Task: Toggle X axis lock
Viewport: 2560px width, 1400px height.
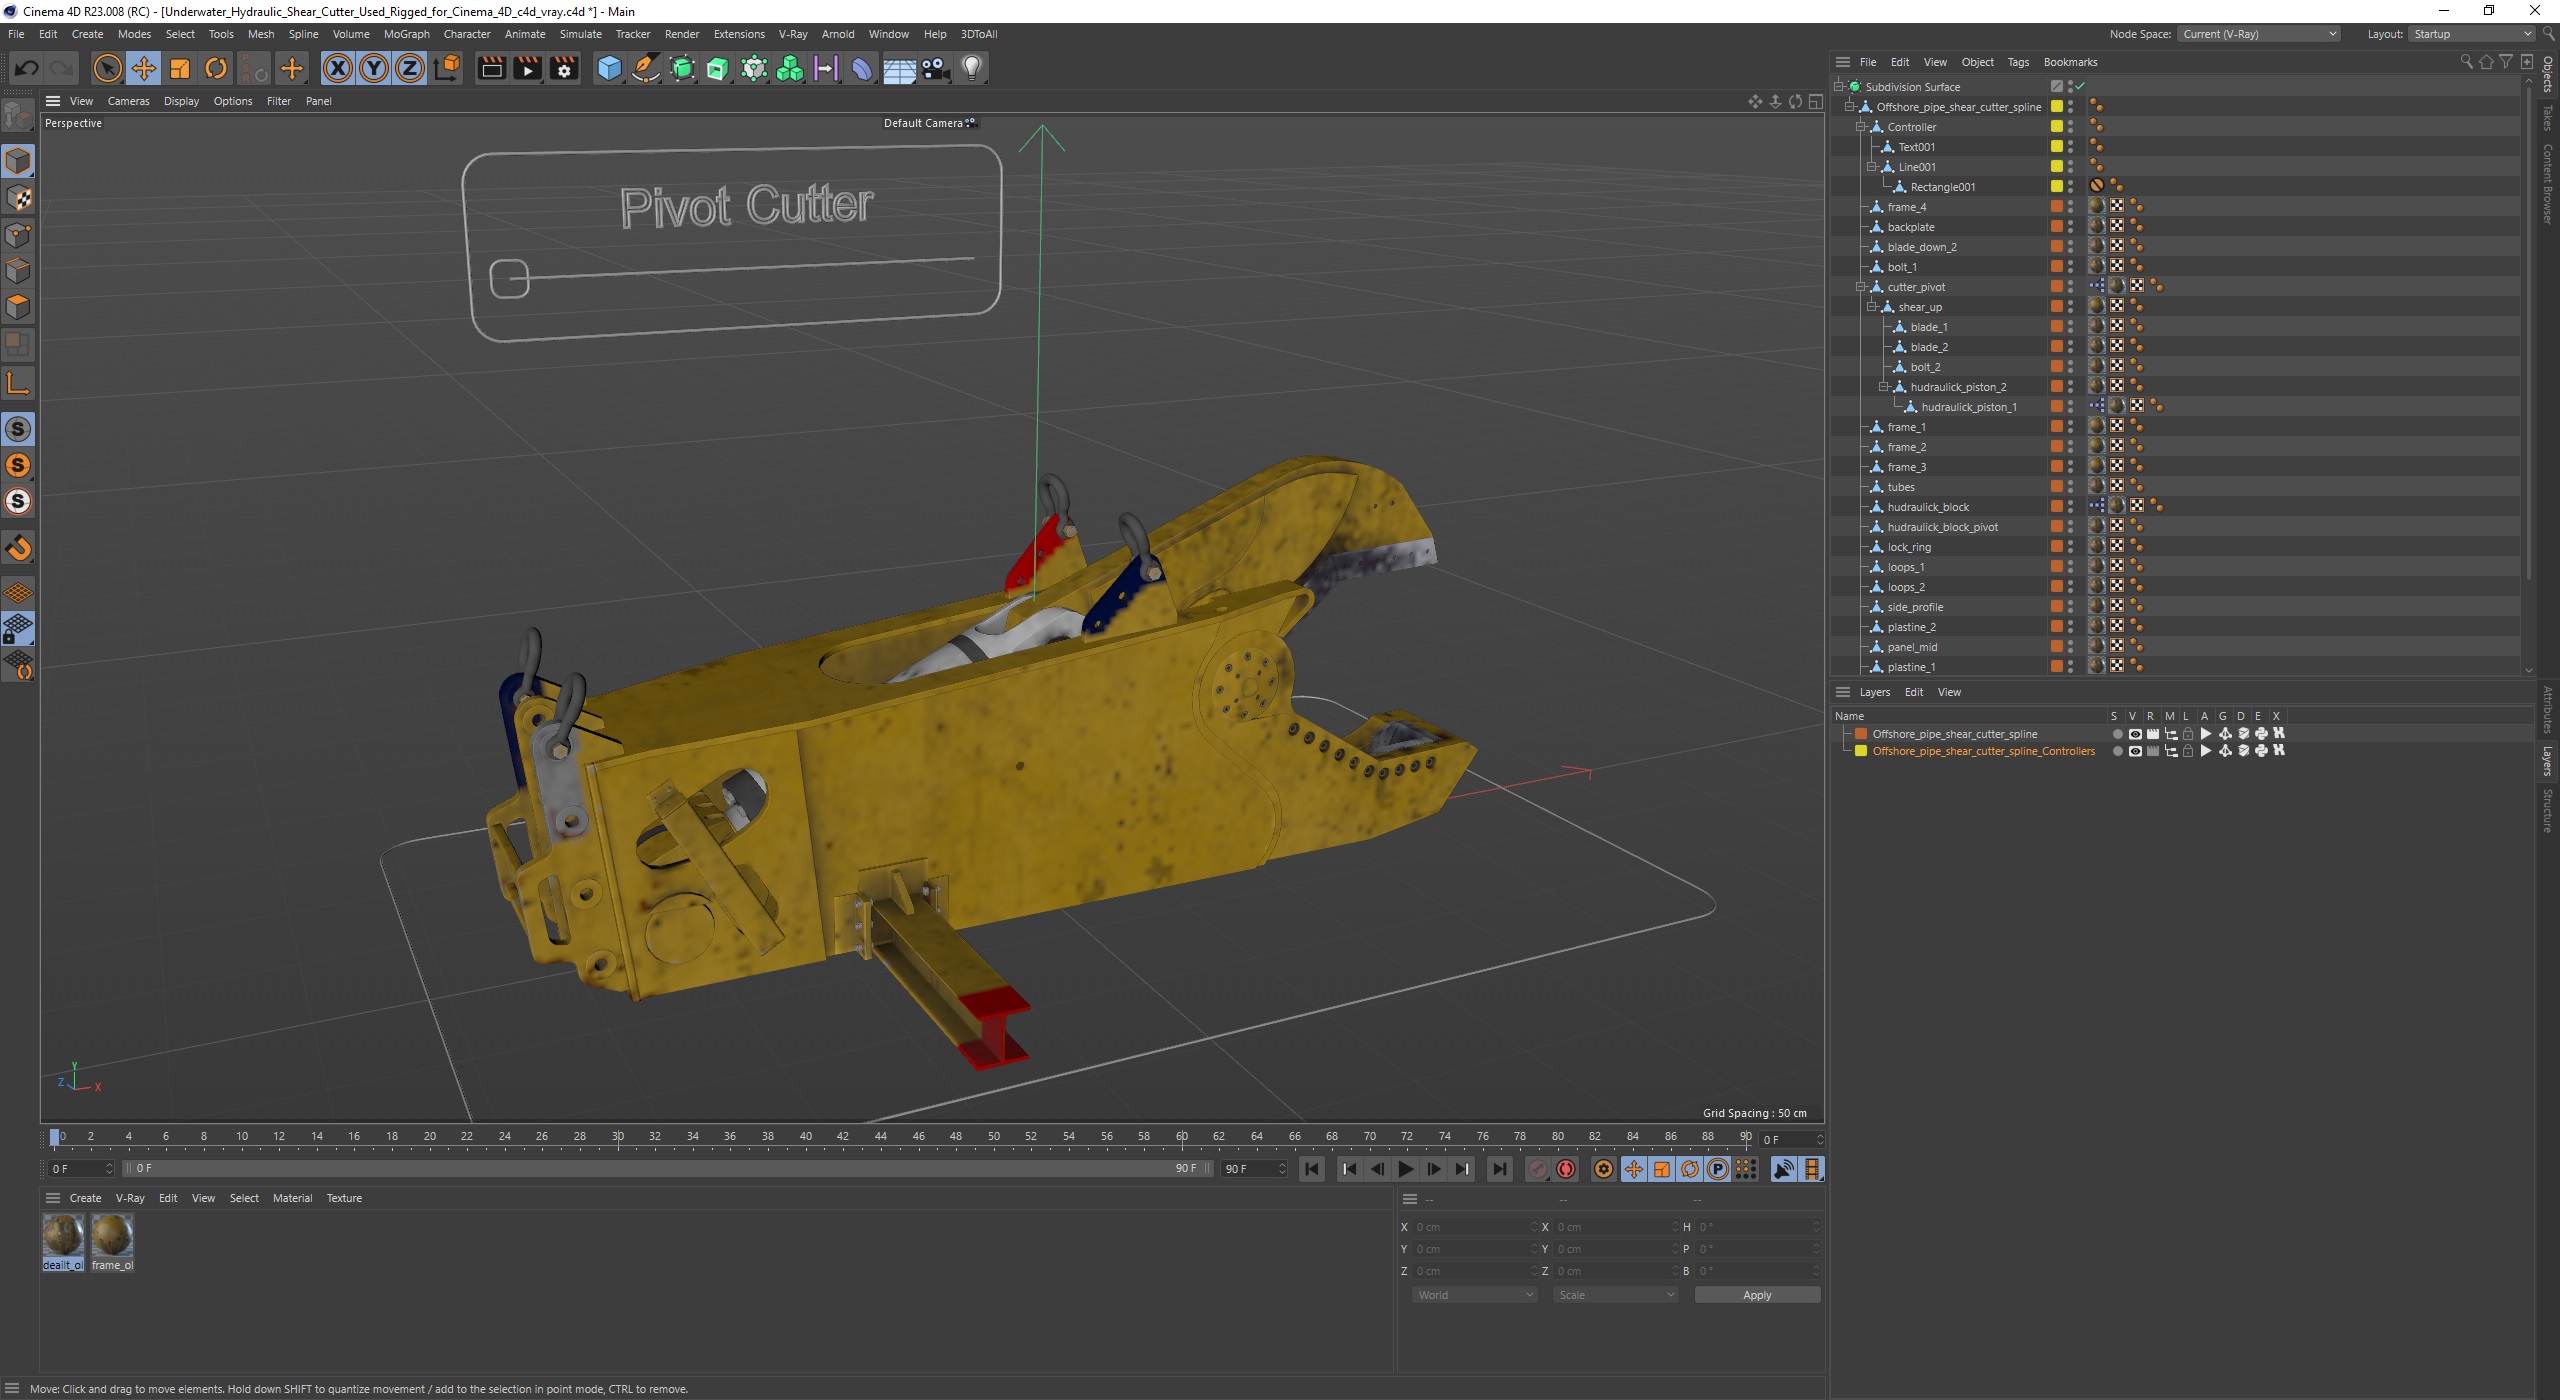Action: tap(338, 68)
